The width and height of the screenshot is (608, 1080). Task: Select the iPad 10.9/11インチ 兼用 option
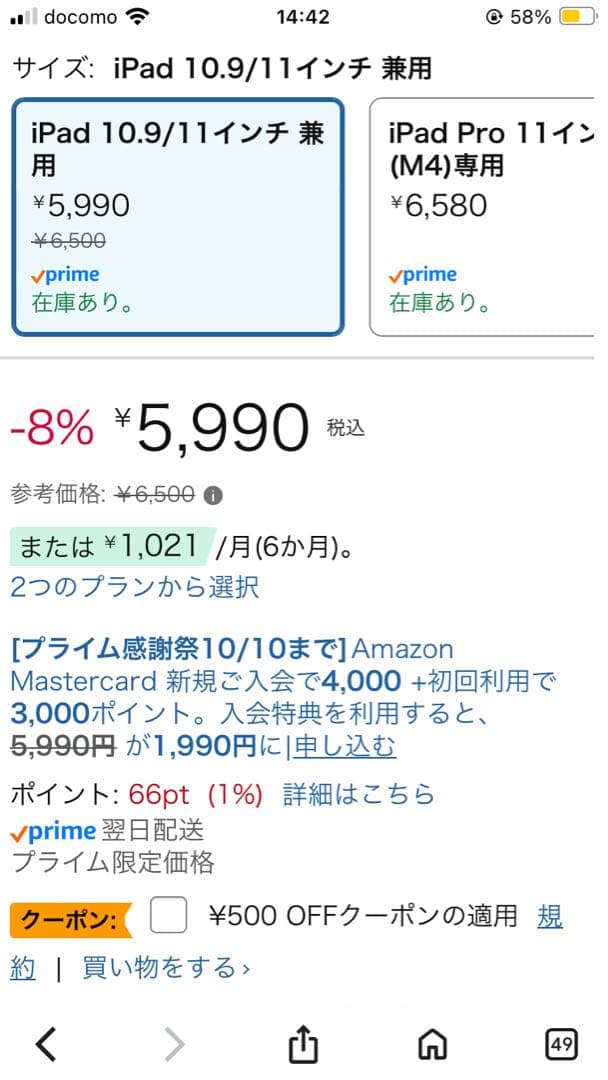pyautogui.click(x=178, y=210)
